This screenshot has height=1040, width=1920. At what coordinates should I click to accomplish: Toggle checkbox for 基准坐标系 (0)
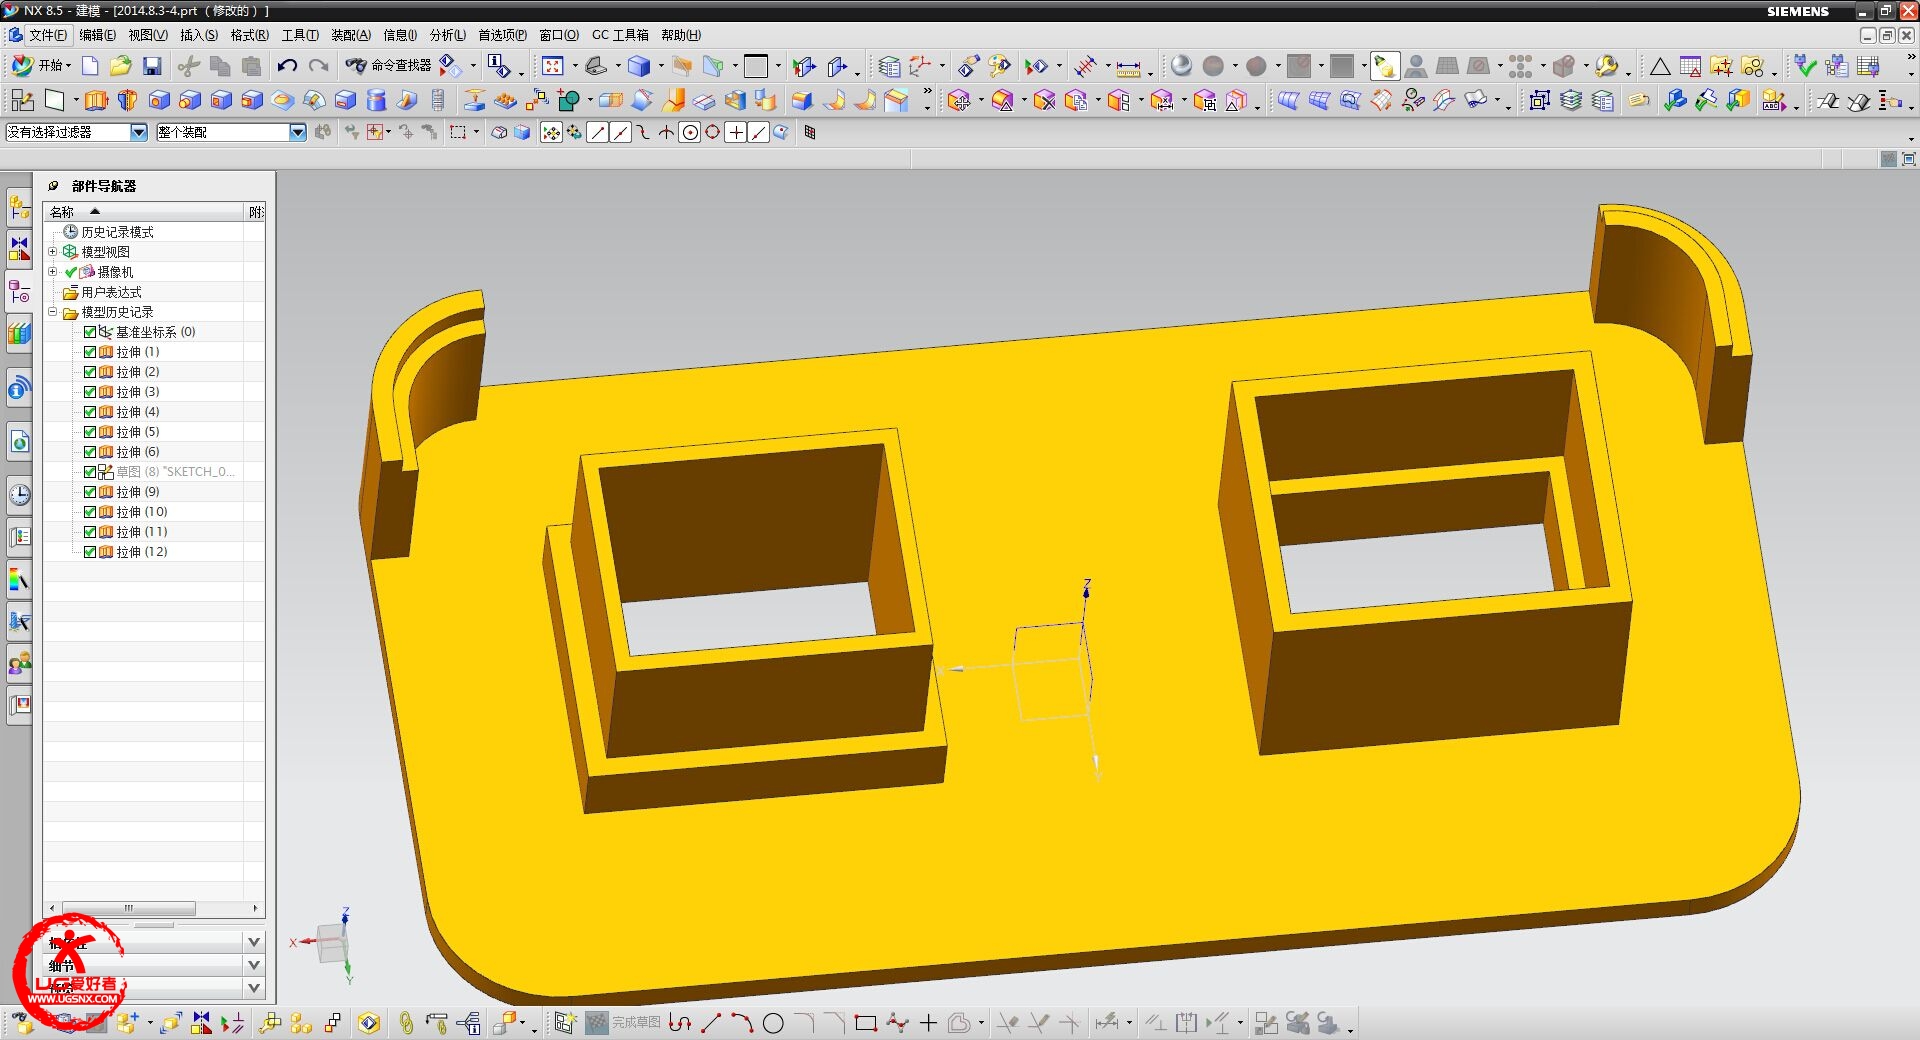click(x=90, y=332)
